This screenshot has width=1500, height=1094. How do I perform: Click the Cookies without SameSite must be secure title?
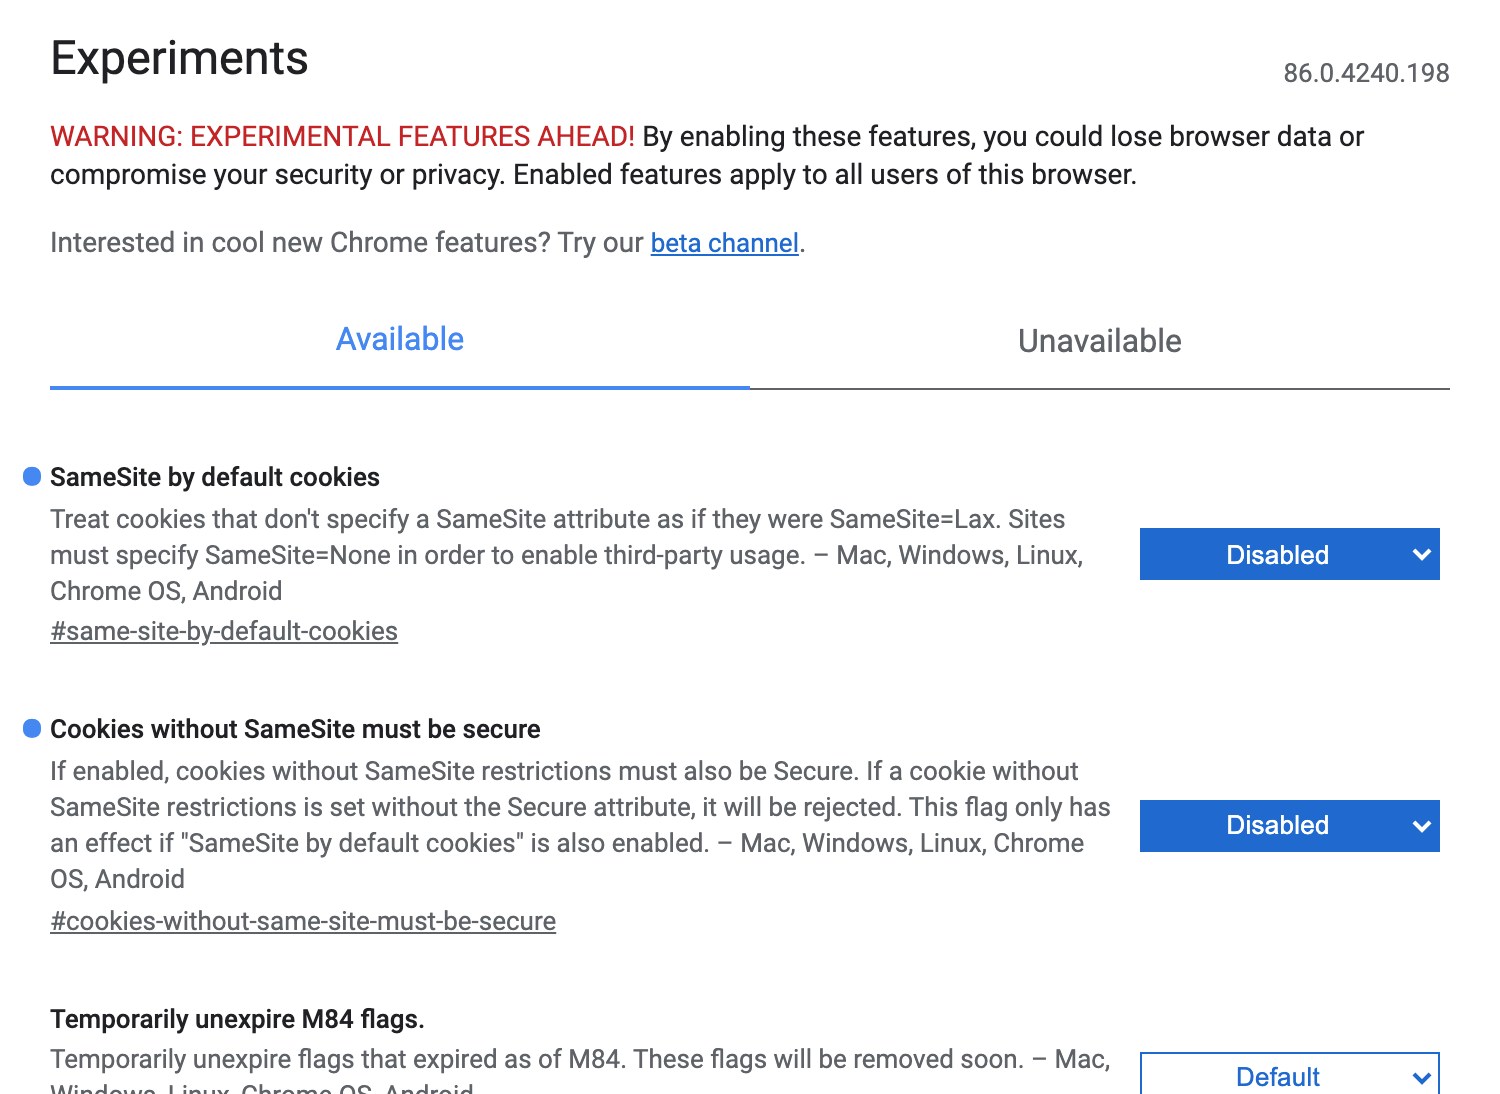tap(295, 729)
